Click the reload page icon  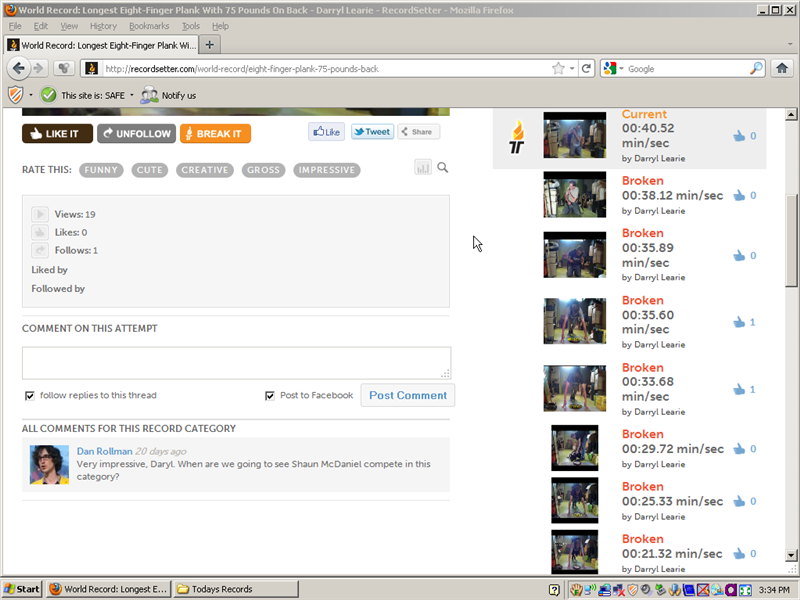pyautogui.click(x=586, y=68)
